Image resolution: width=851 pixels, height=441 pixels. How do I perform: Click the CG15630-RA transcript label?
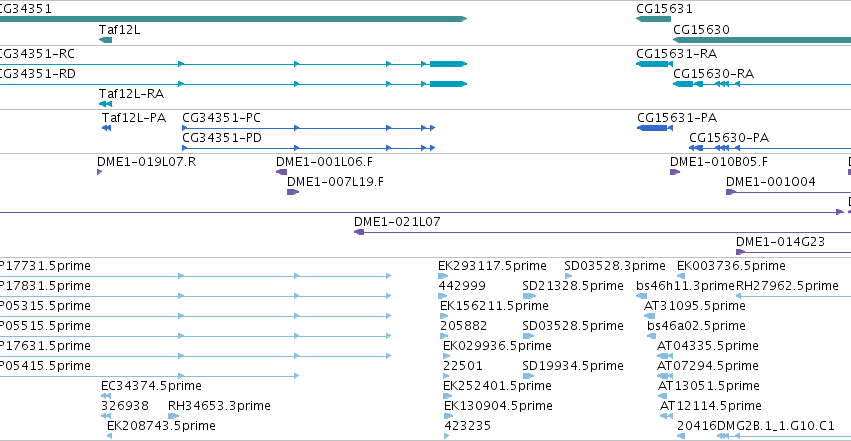coord(713,74)
